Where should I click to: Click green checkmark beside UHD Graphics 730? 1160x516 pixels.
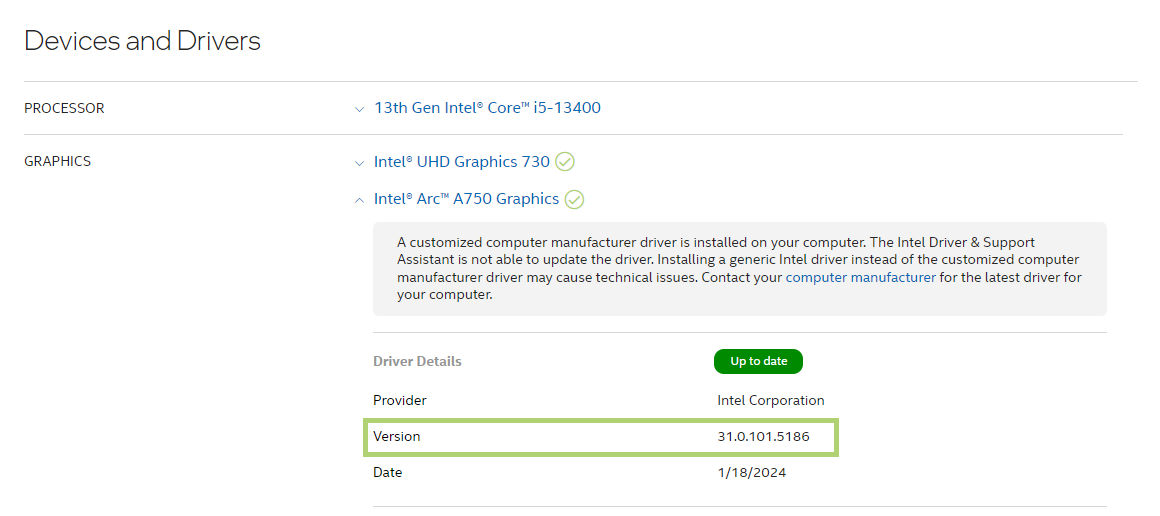(x=565, y=162)
